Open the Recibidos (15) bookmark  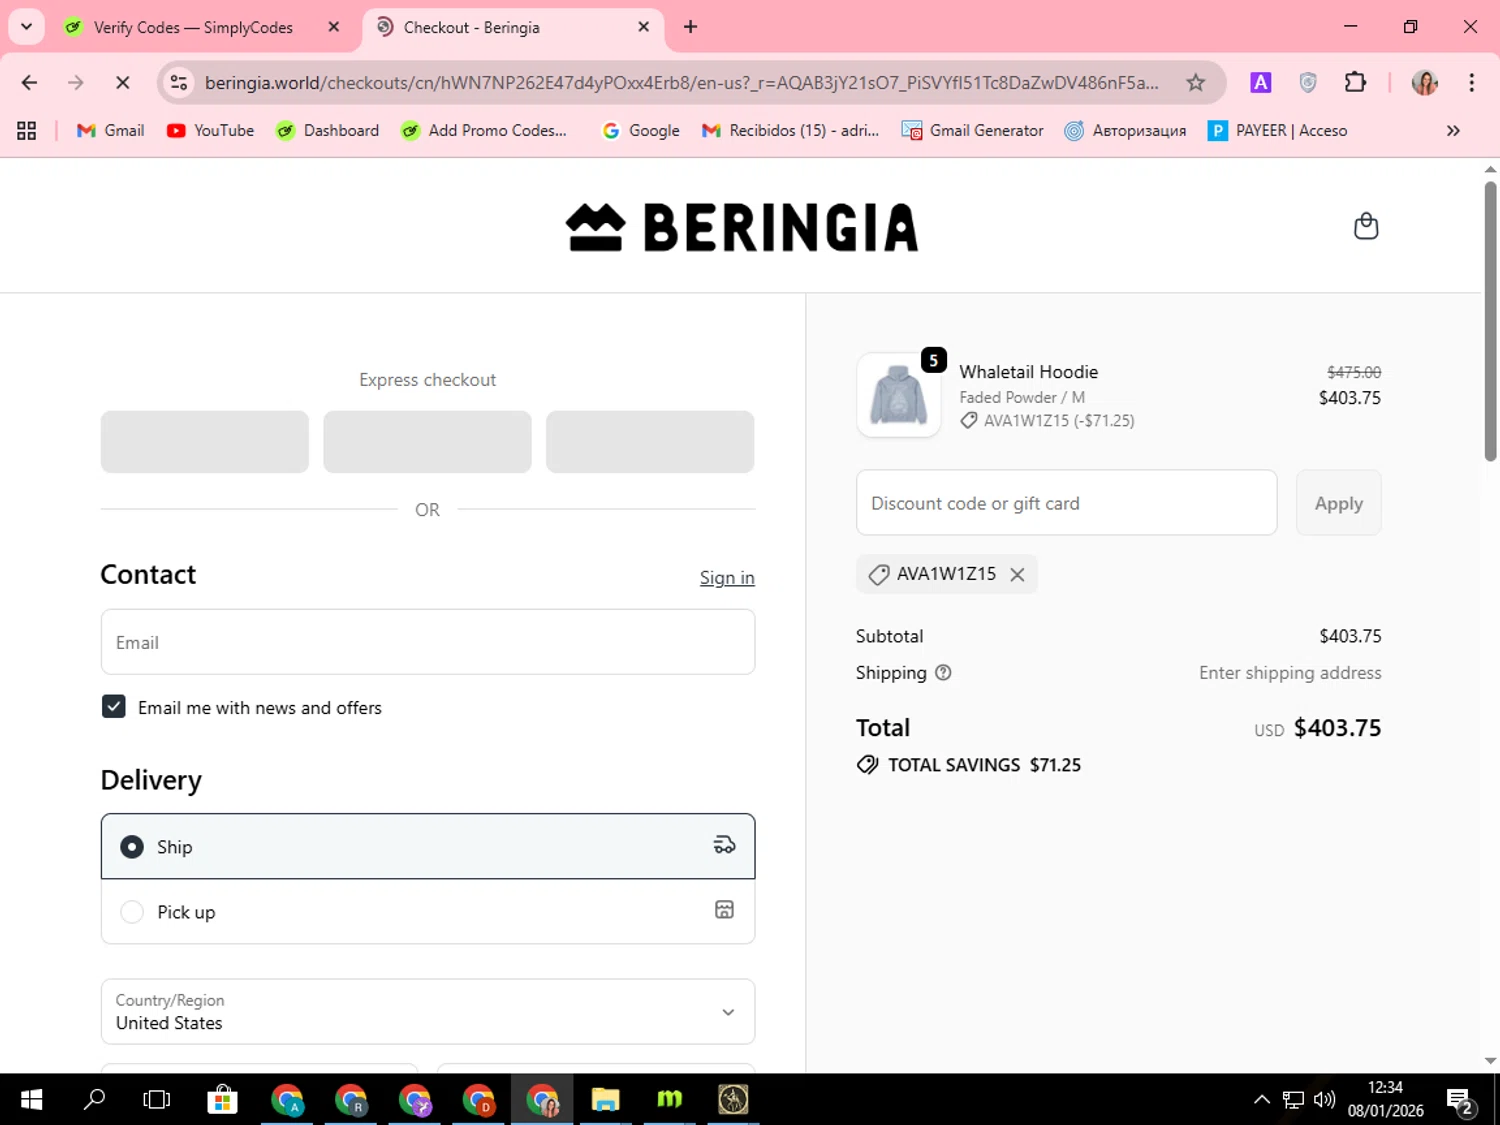(790, 130)
